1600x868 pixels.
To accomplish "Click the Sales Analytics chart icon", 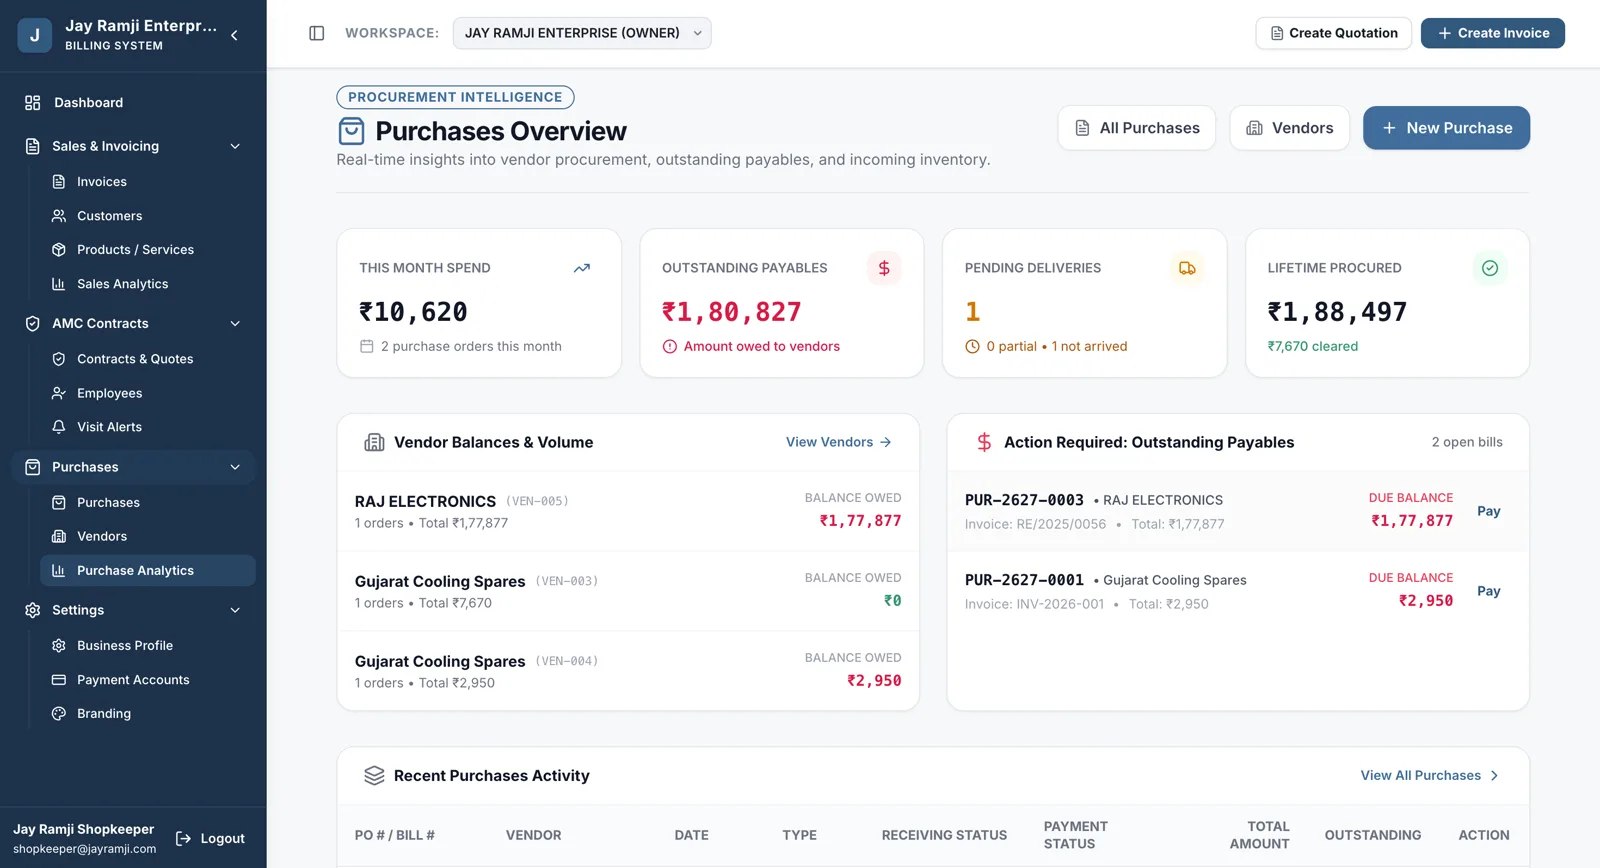I will click(x=59, y=284).
